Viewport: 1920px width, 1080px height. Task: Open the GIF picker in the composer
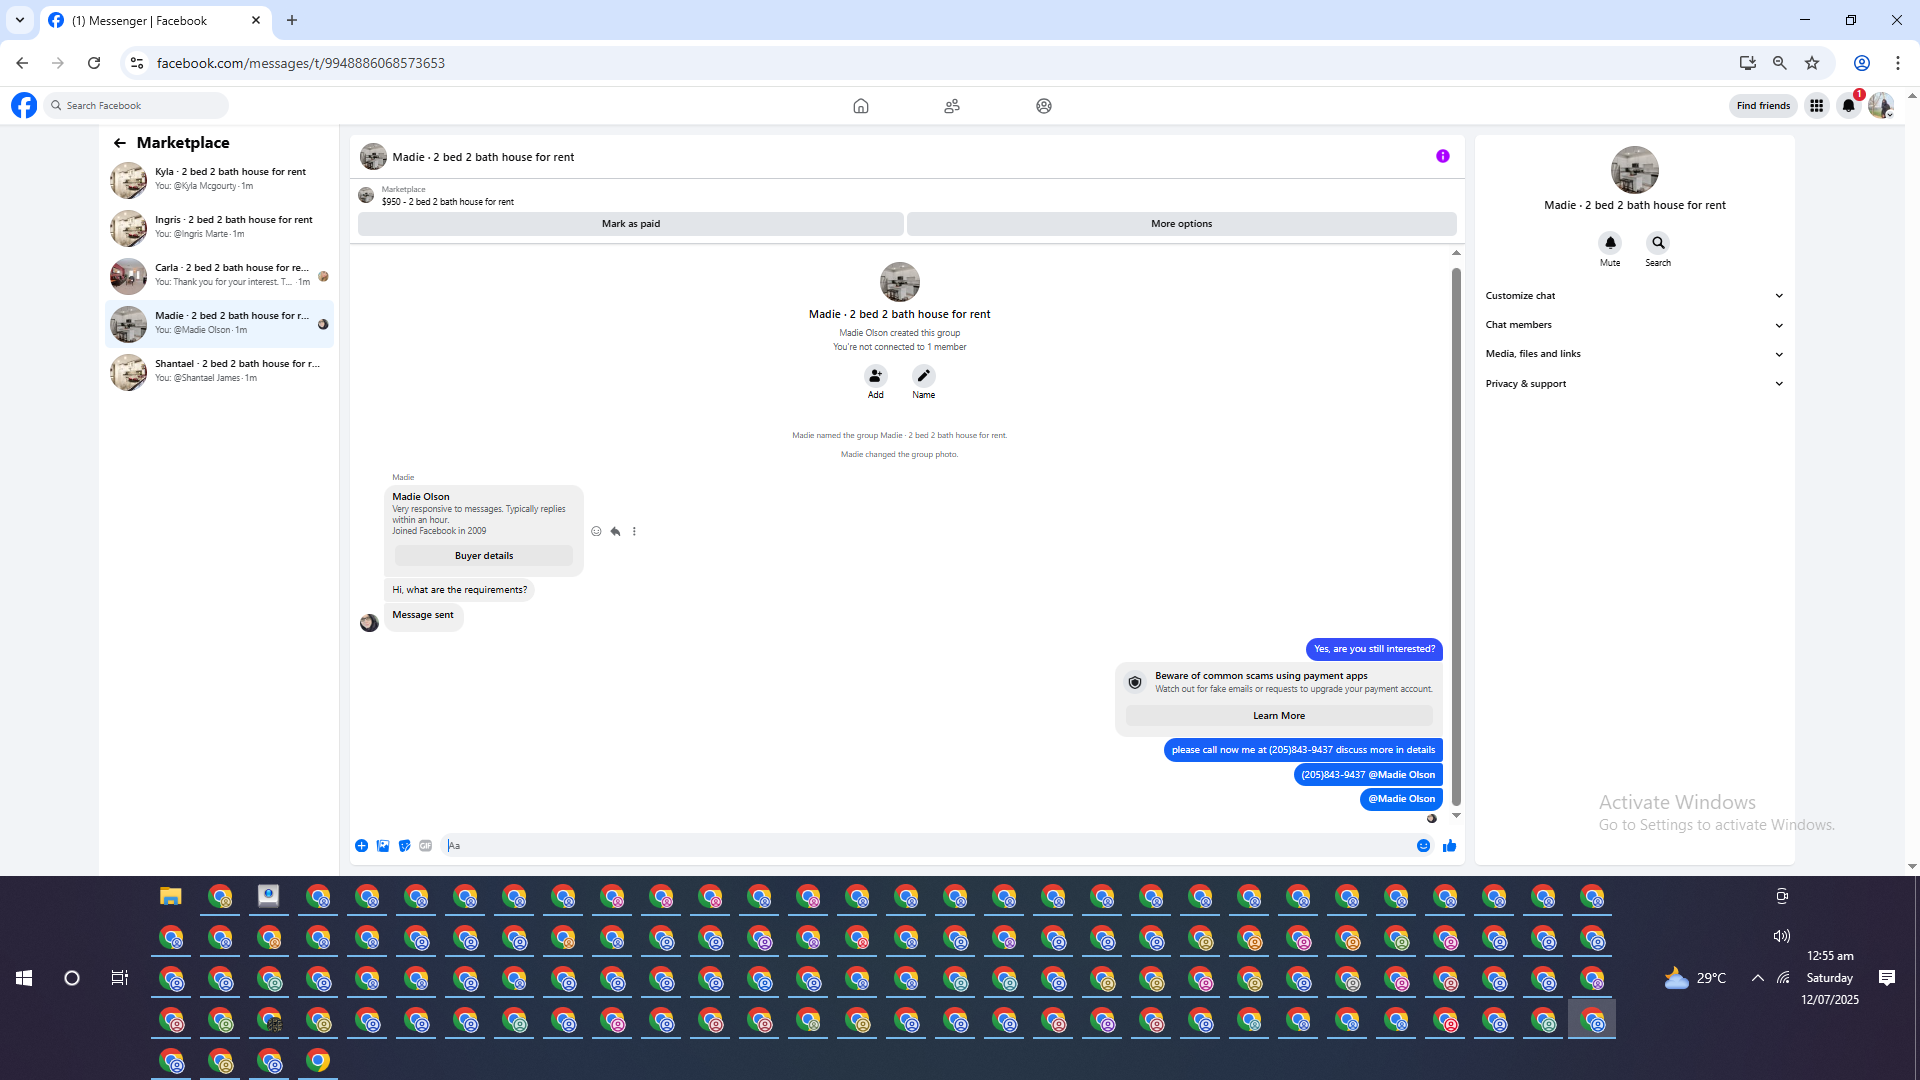pyautogui.click(x=426, y=846)
